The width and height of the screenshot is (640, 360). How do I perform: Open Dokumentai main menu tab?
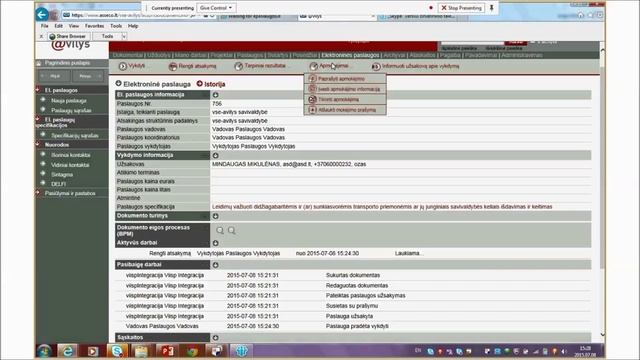[x=128, y=55]
